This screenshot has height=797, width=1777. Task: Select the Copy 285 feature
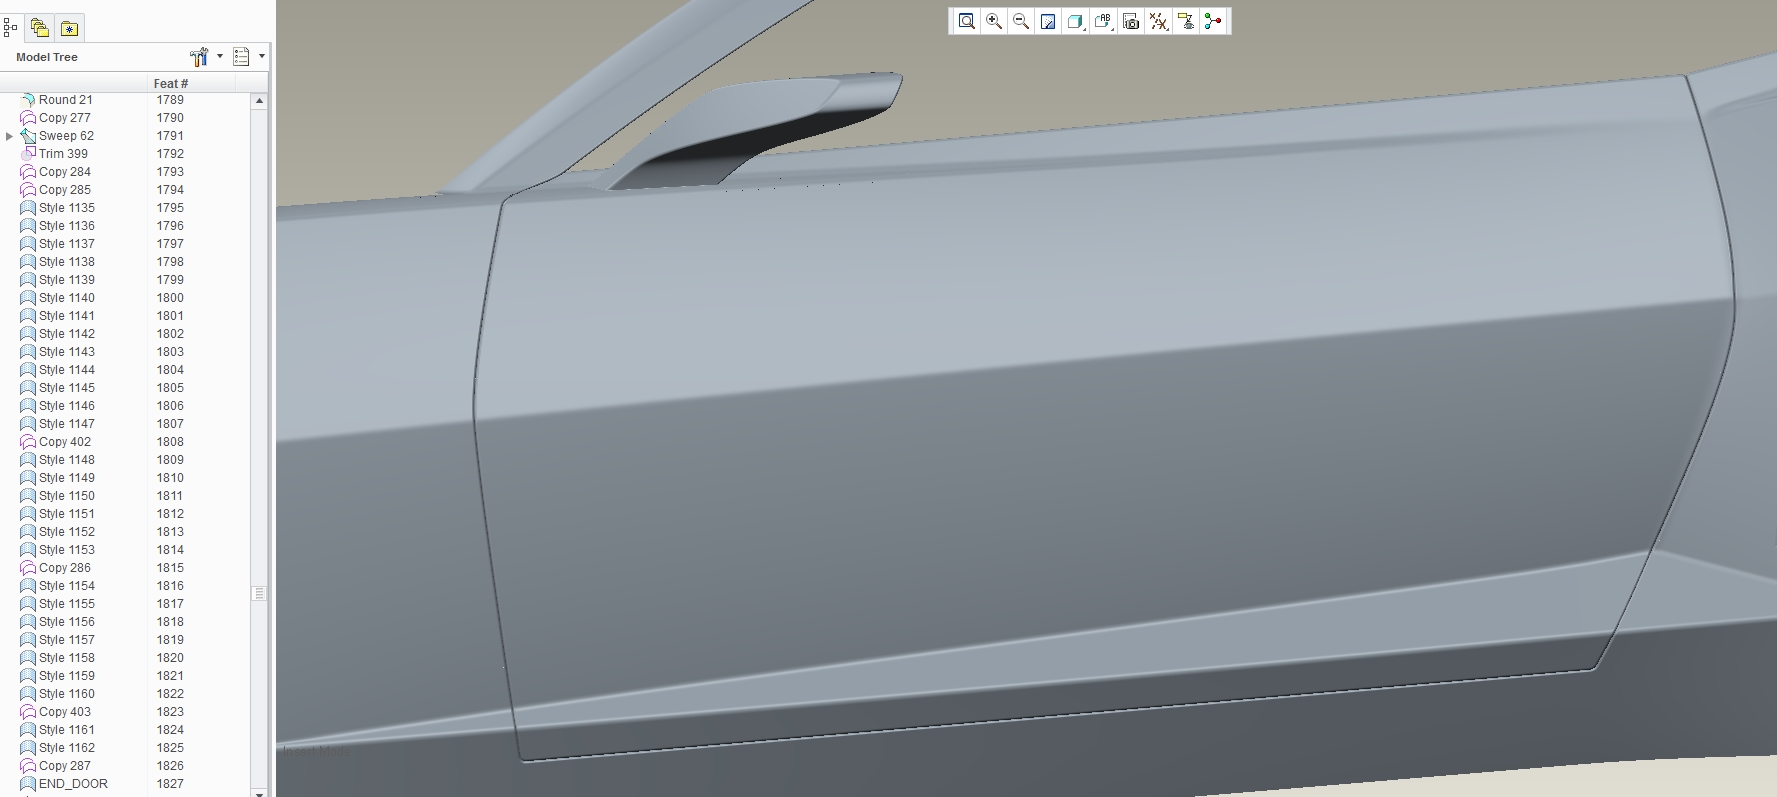click(64, 190)
